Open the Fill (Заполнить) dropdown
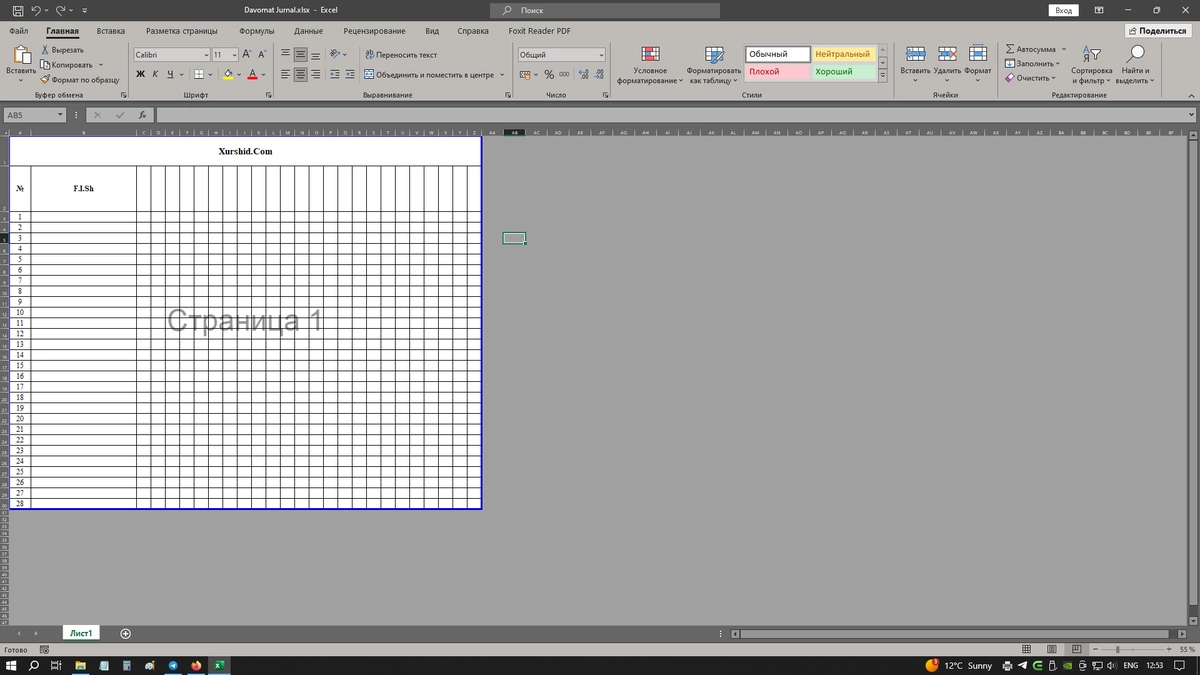This screenshot has height=675, width=1200. (1032, 64)
